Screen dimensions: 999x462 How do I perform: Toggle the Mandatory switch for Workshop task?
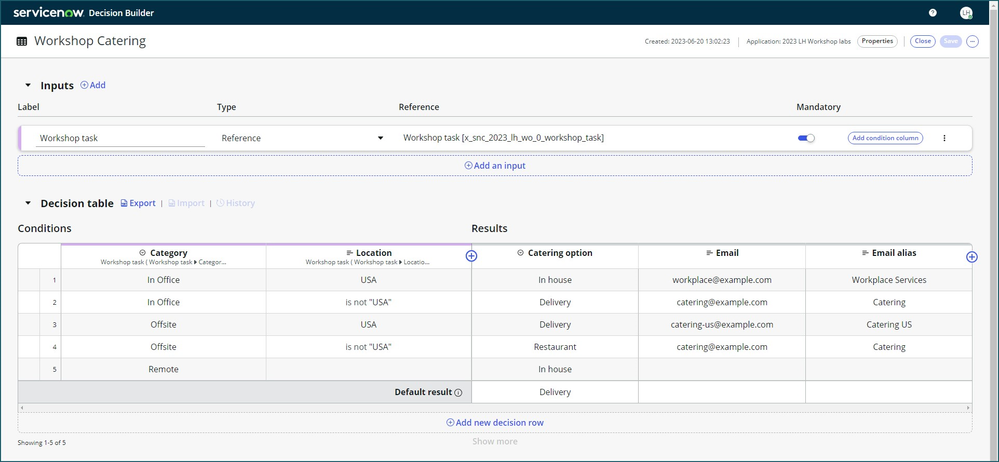(x=806, y=138)
